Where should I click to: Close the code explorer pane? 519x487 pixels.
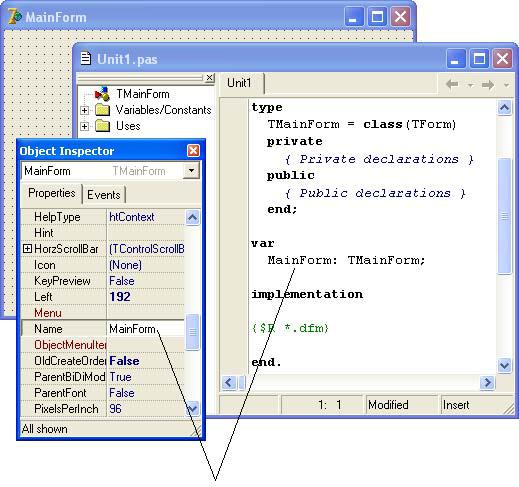[x=209, y=78]
